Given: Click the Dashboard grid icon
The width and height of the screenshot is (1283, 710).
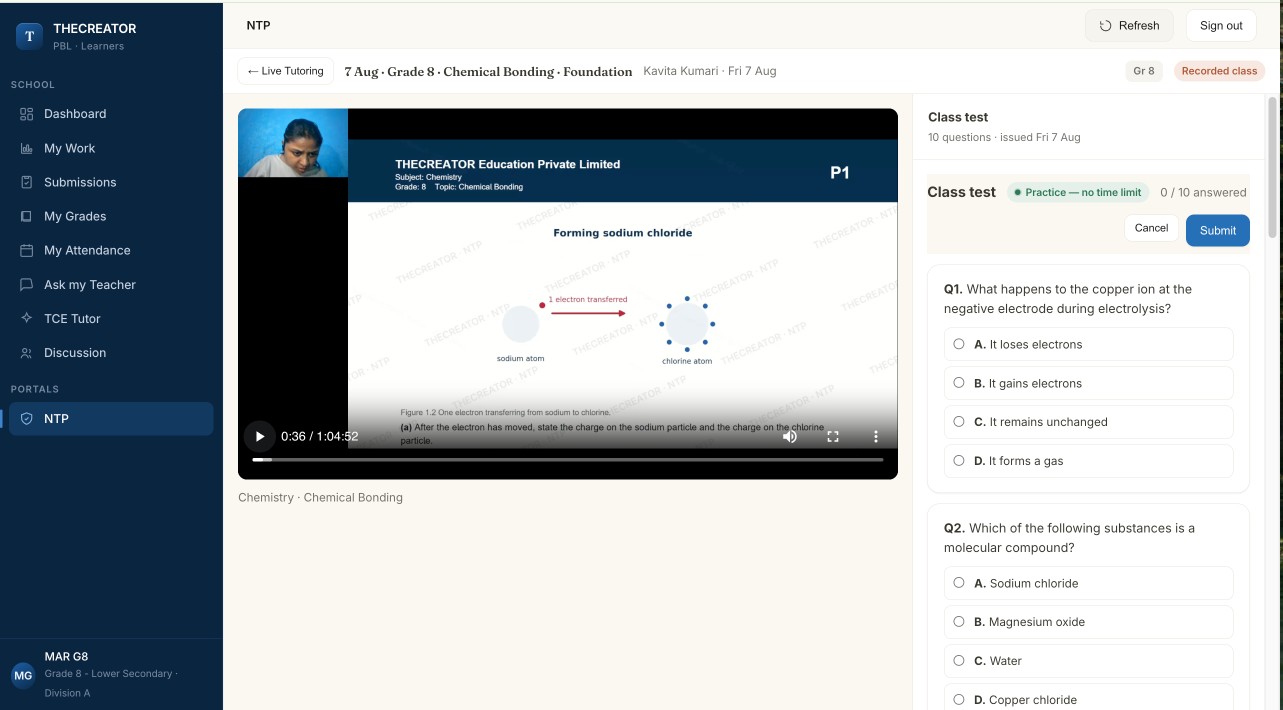Looking at the screenshot, I should [27, 114].
